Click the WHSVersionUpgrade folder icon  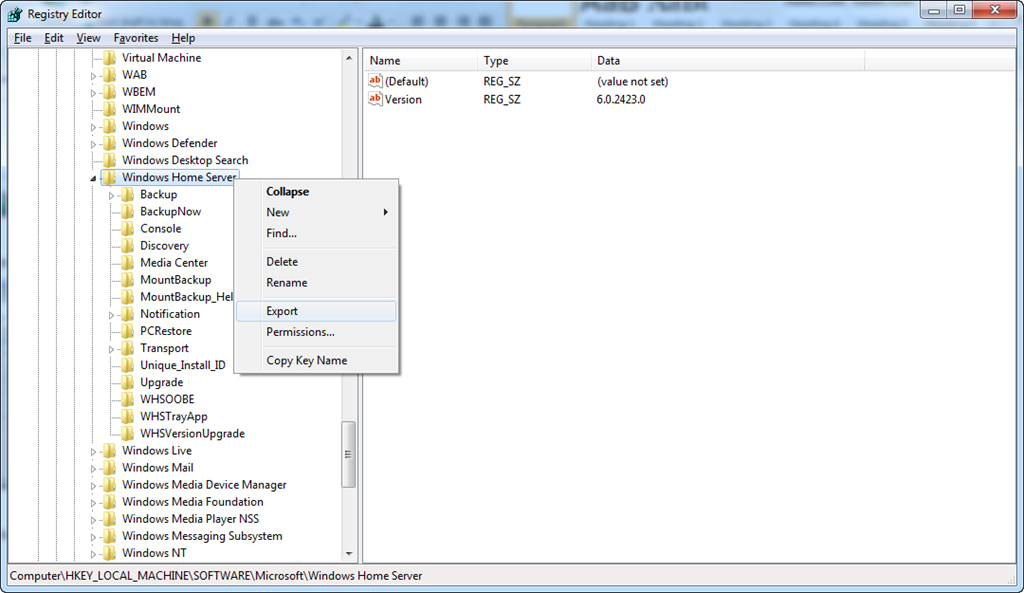tap(128, 433)
